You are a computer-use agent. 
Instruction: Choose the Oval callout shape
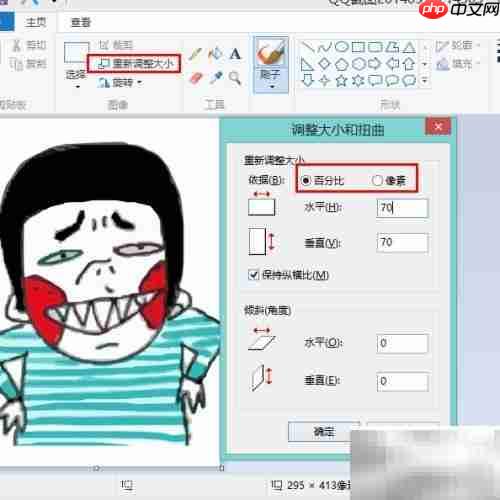(x=392, y=80)
